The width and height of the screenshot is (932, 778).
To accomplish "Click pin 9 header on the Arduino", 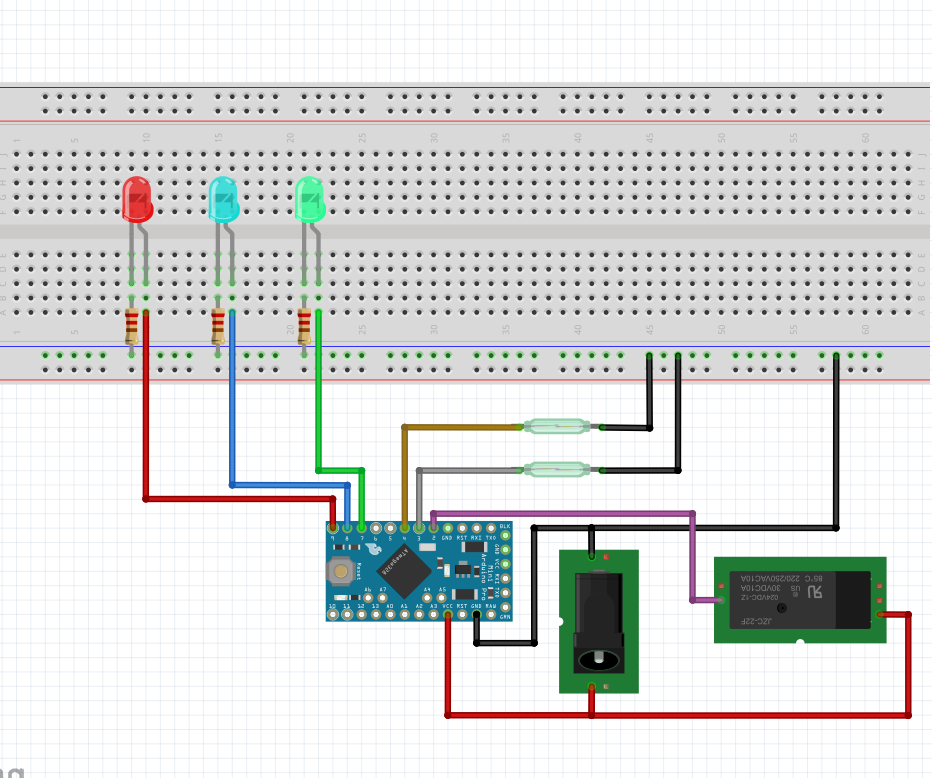I will [x=332, y=528].
